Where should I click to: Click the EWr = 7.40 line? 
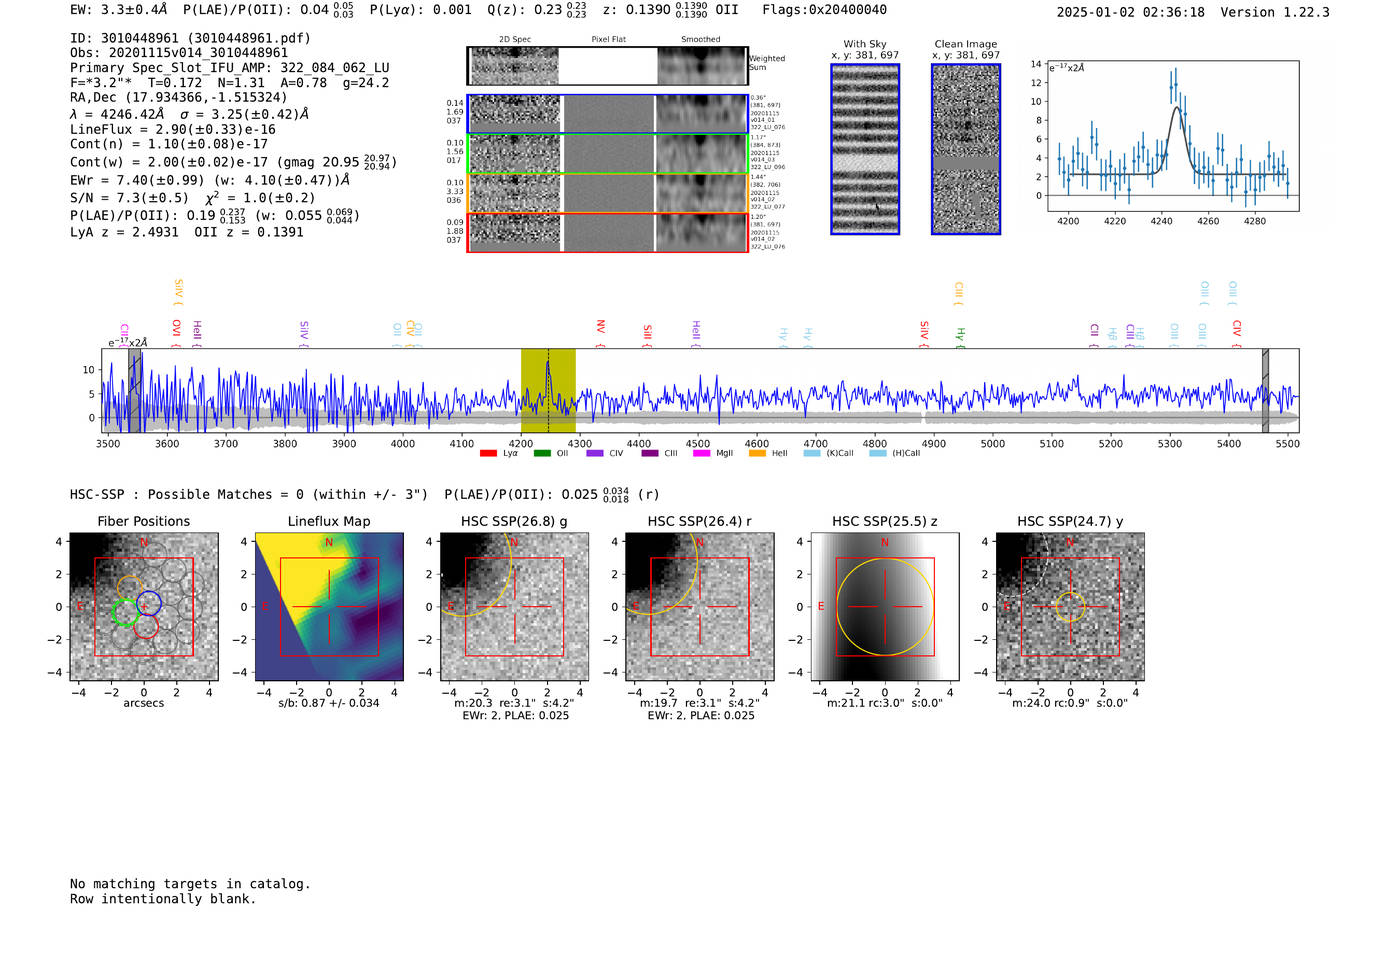click(210, 180)
